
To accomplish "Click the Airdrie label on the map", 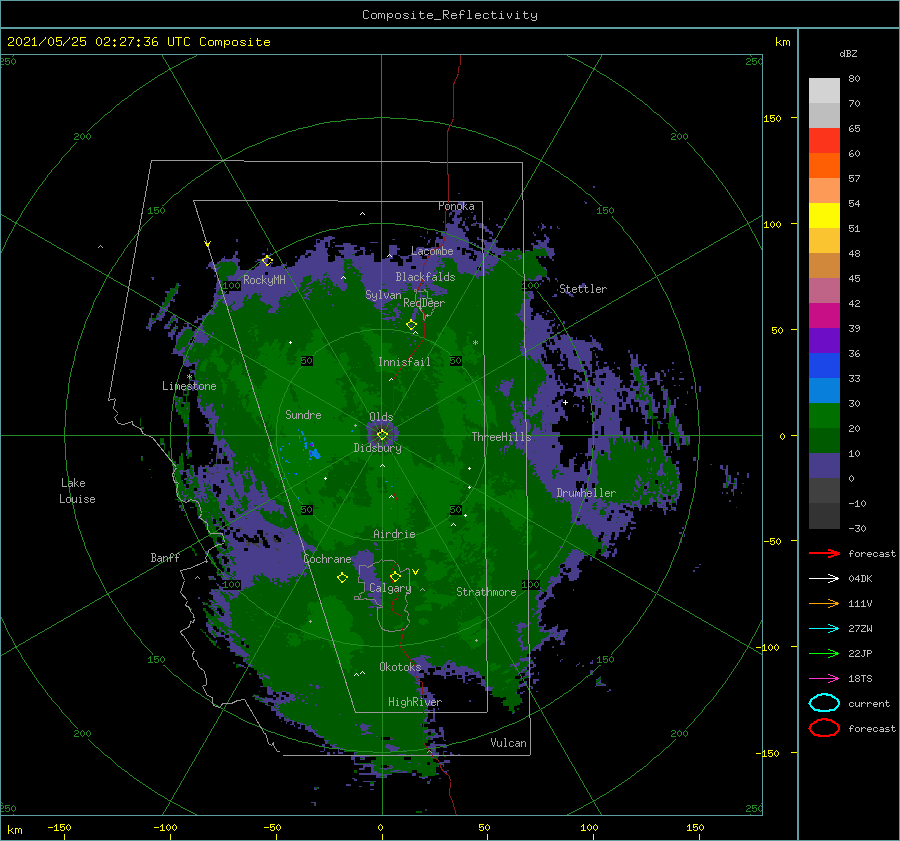I will [394, 534].
